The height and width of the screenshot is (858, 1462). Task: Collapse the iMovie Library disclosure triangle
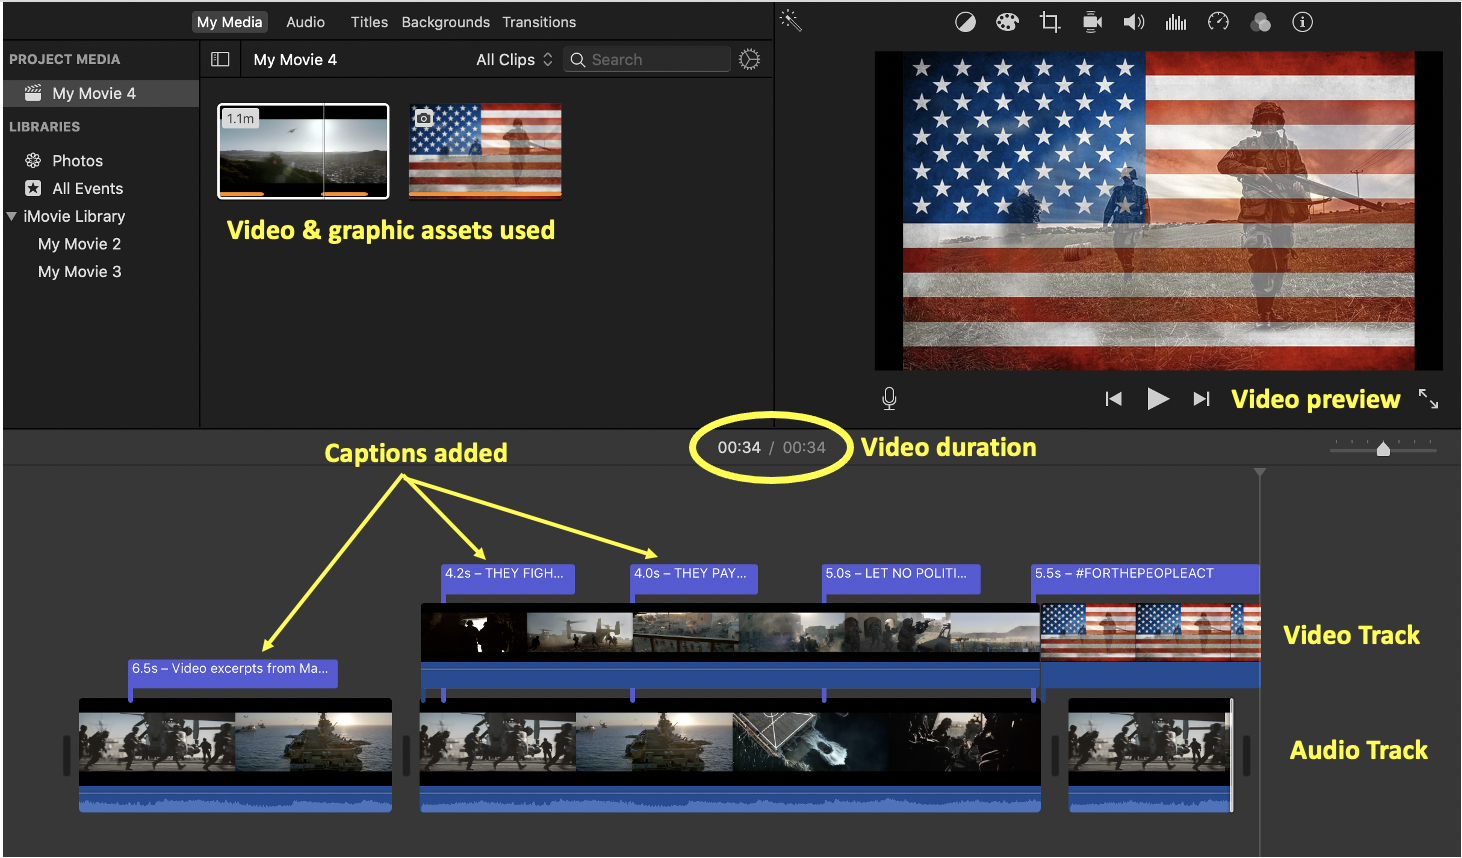pos(11,216)
